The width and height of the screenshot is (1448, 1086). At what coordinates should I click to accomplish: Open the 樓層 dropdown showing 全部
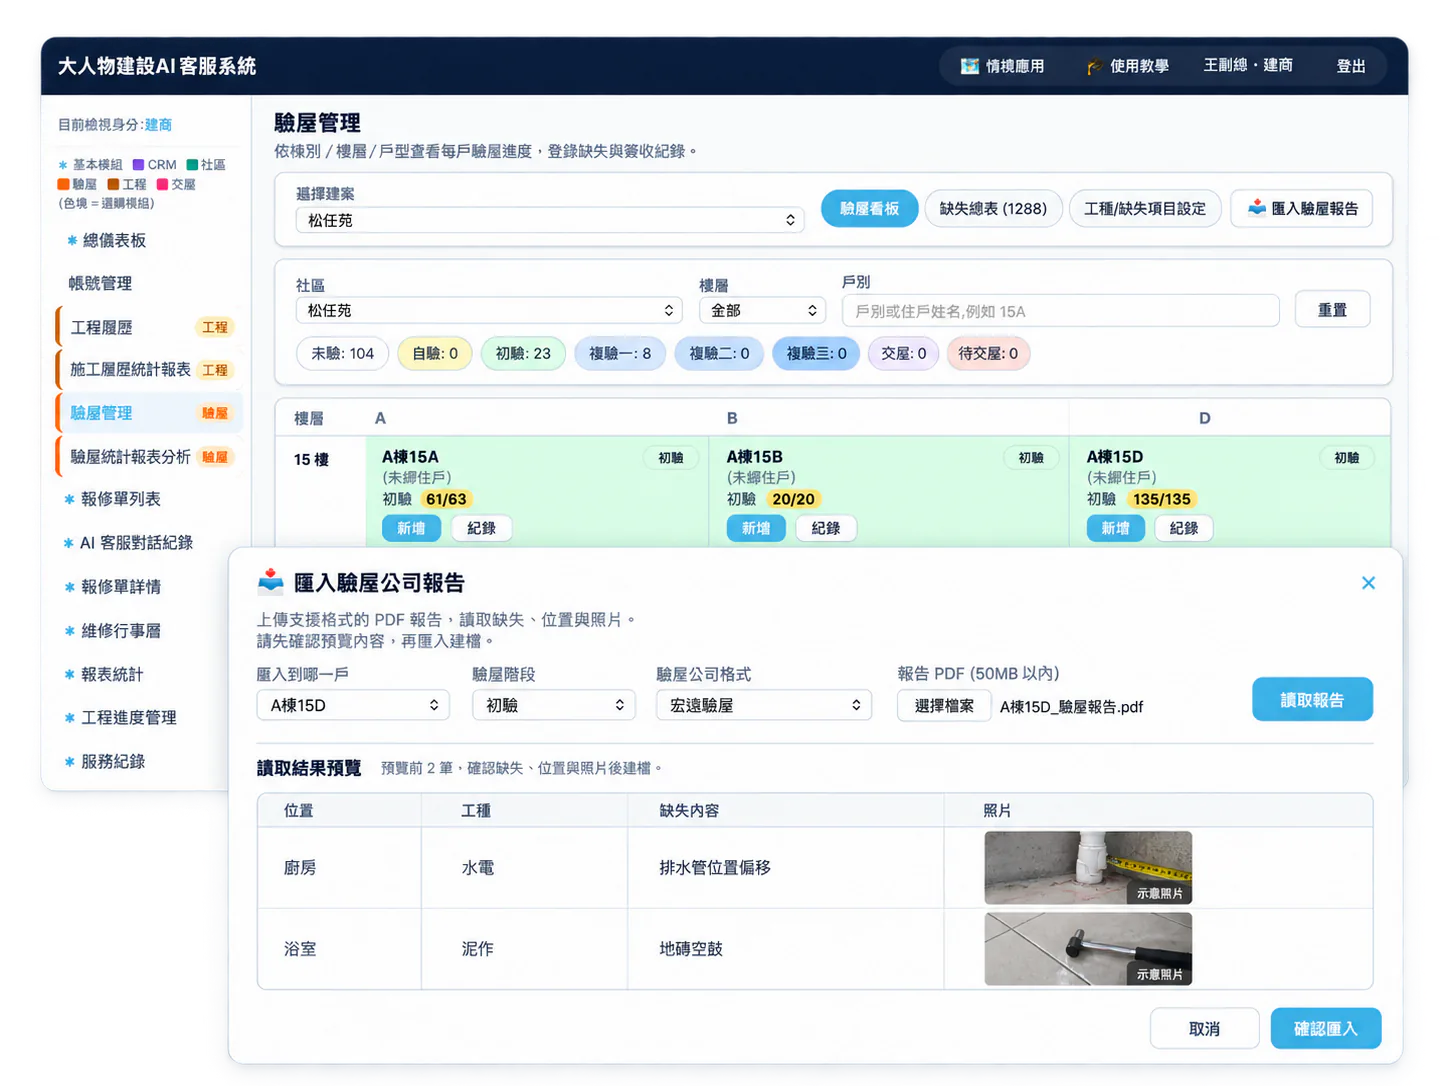(x=762, y=311)
